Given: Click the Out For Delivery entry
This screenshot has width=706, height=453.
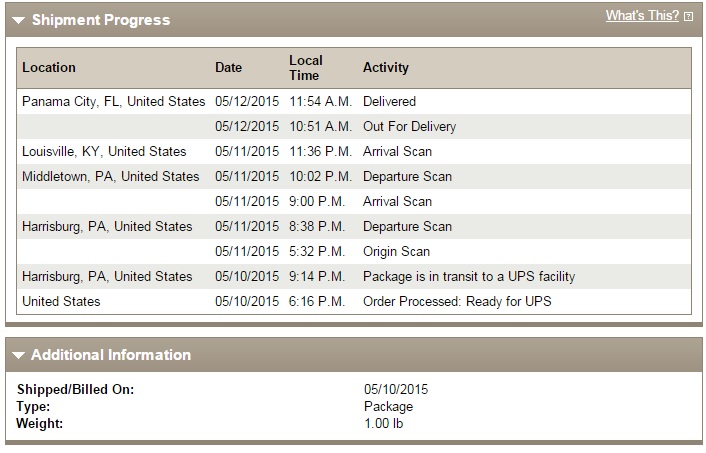Looking at the screenshot, I should coord(410,127).
